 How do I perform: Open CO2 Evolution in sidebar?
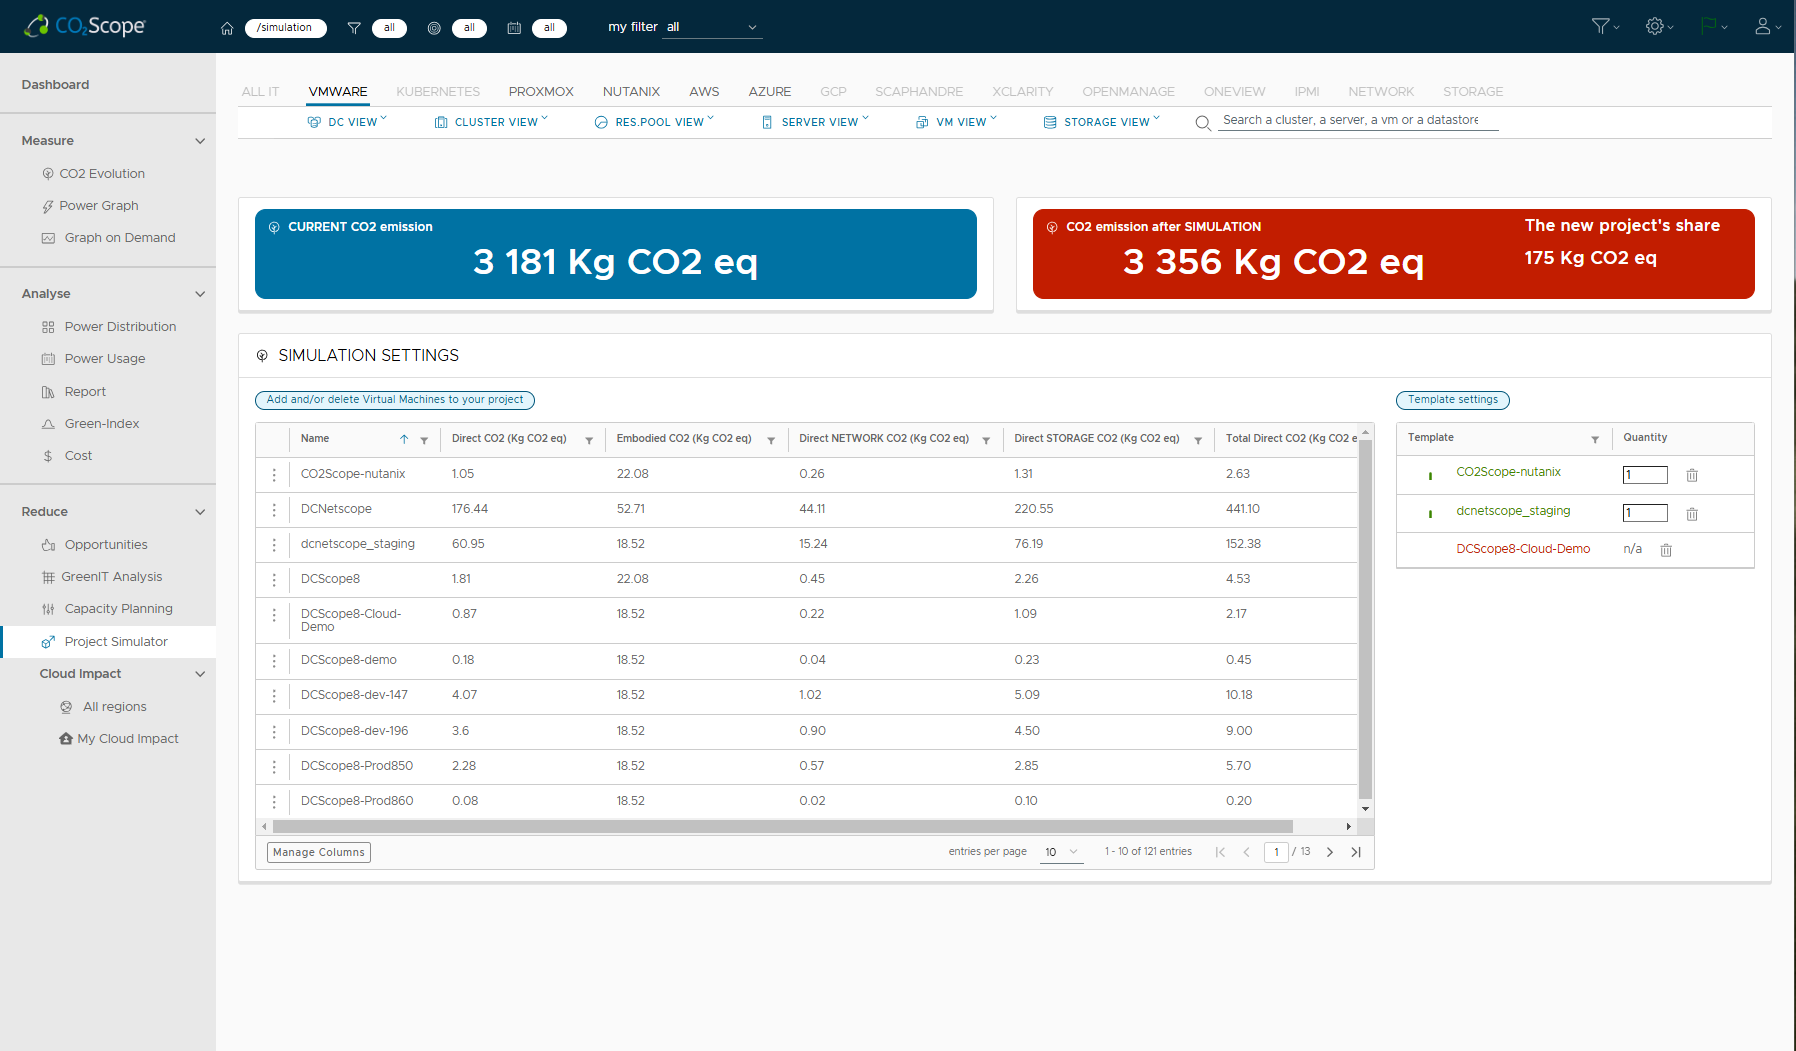(x=102, y=174)
